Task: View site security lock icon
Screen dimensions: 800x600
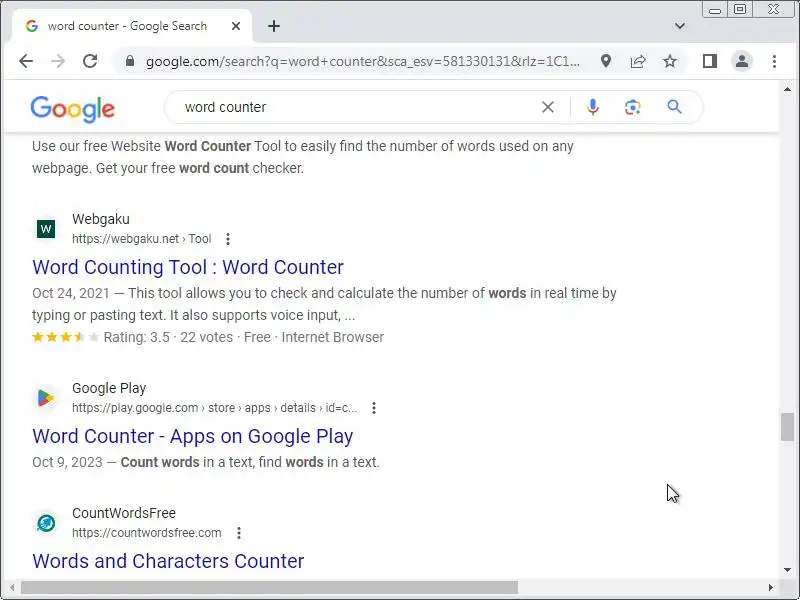Action: pyautogui.click(x=130, y=61)
